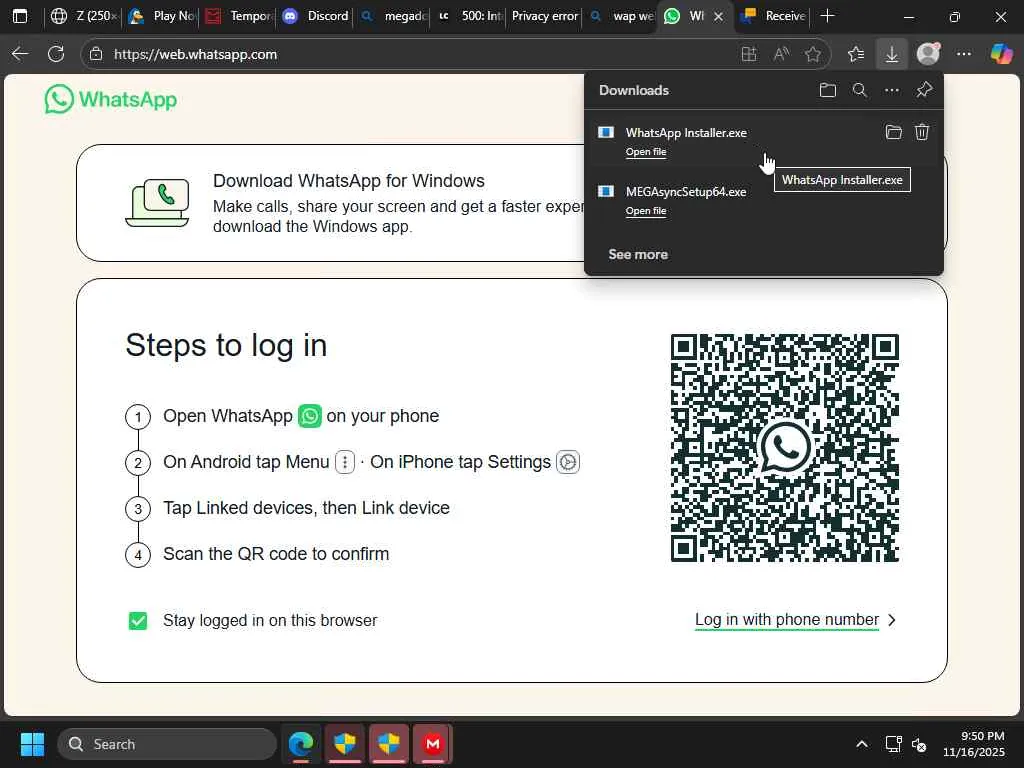This screenshot has width=1024, height=768.
Task: Launch Copilot from the toolbar
Action: 1001,54
